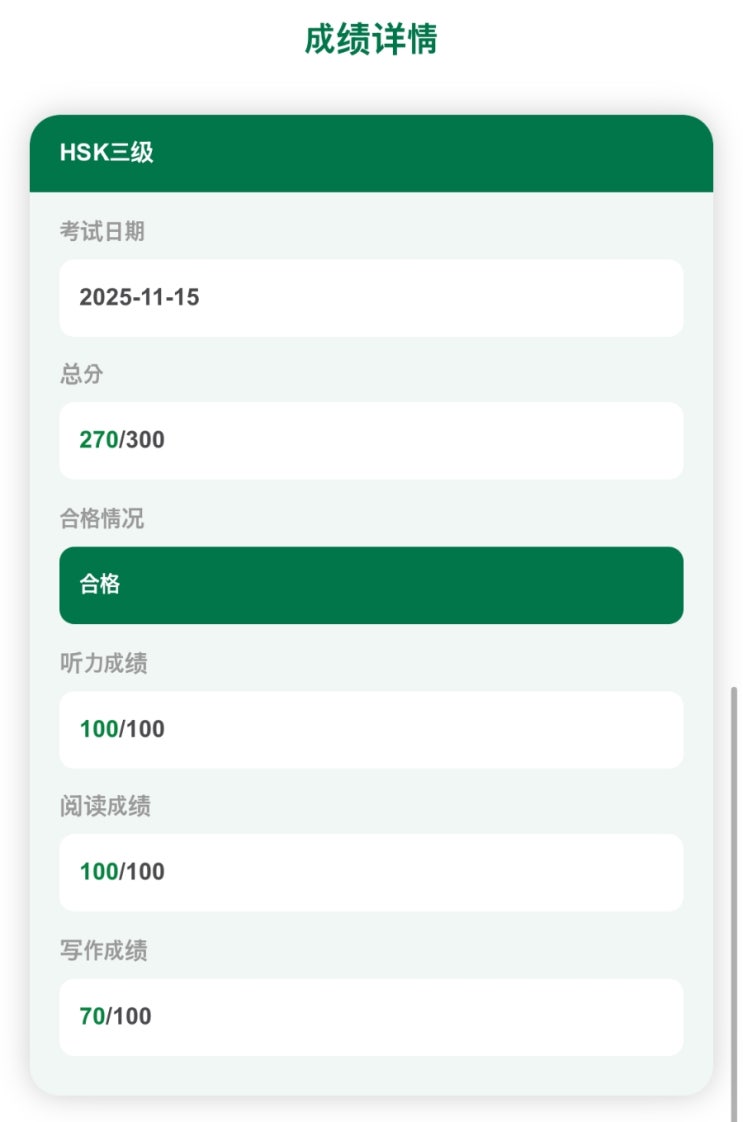Click the 听力成绩 label
This screenshot has width=743, height=1122.
pos(104,663)
